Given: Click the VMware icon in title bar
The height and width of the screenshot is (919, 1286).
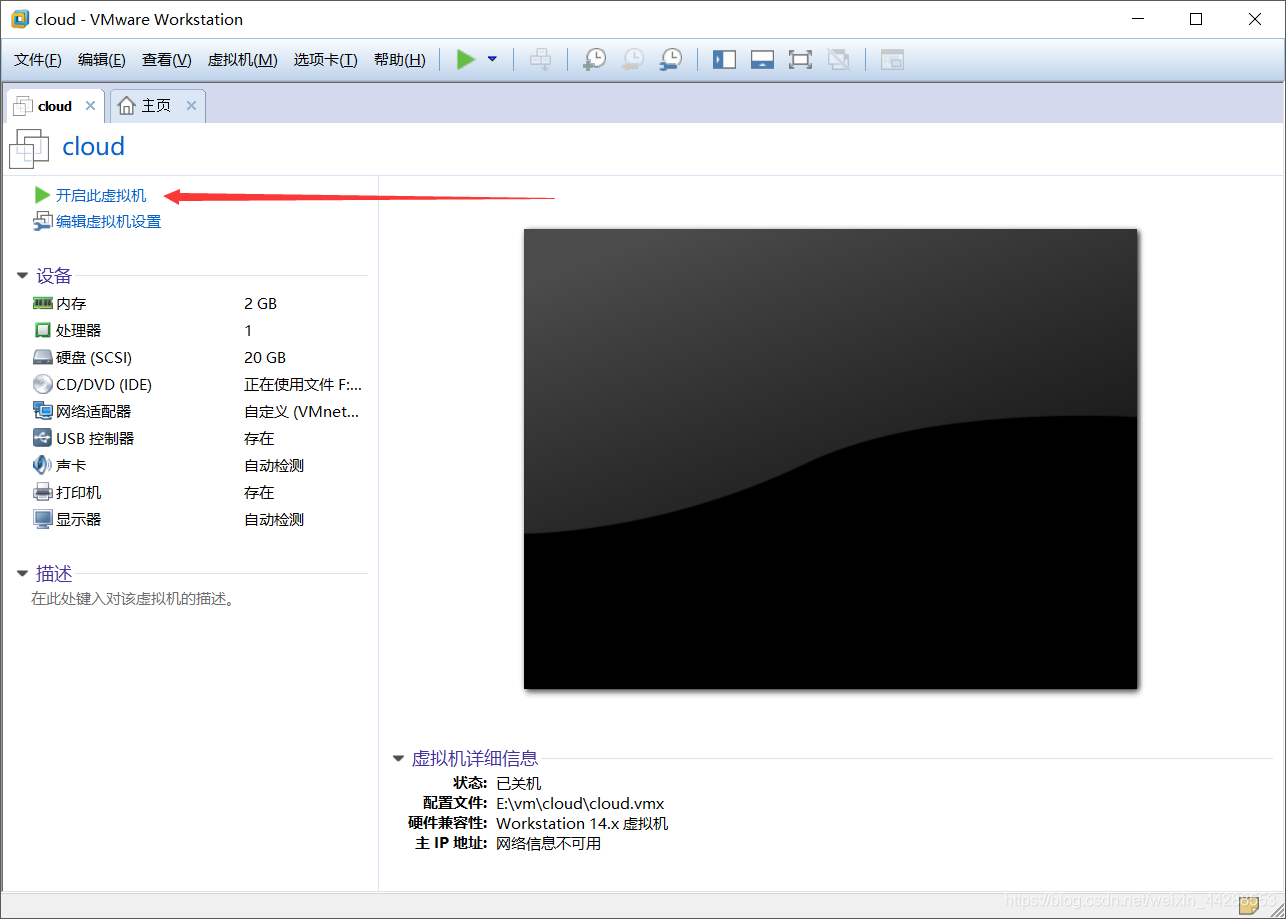Looking at the screenshot, I should (20, 19).
